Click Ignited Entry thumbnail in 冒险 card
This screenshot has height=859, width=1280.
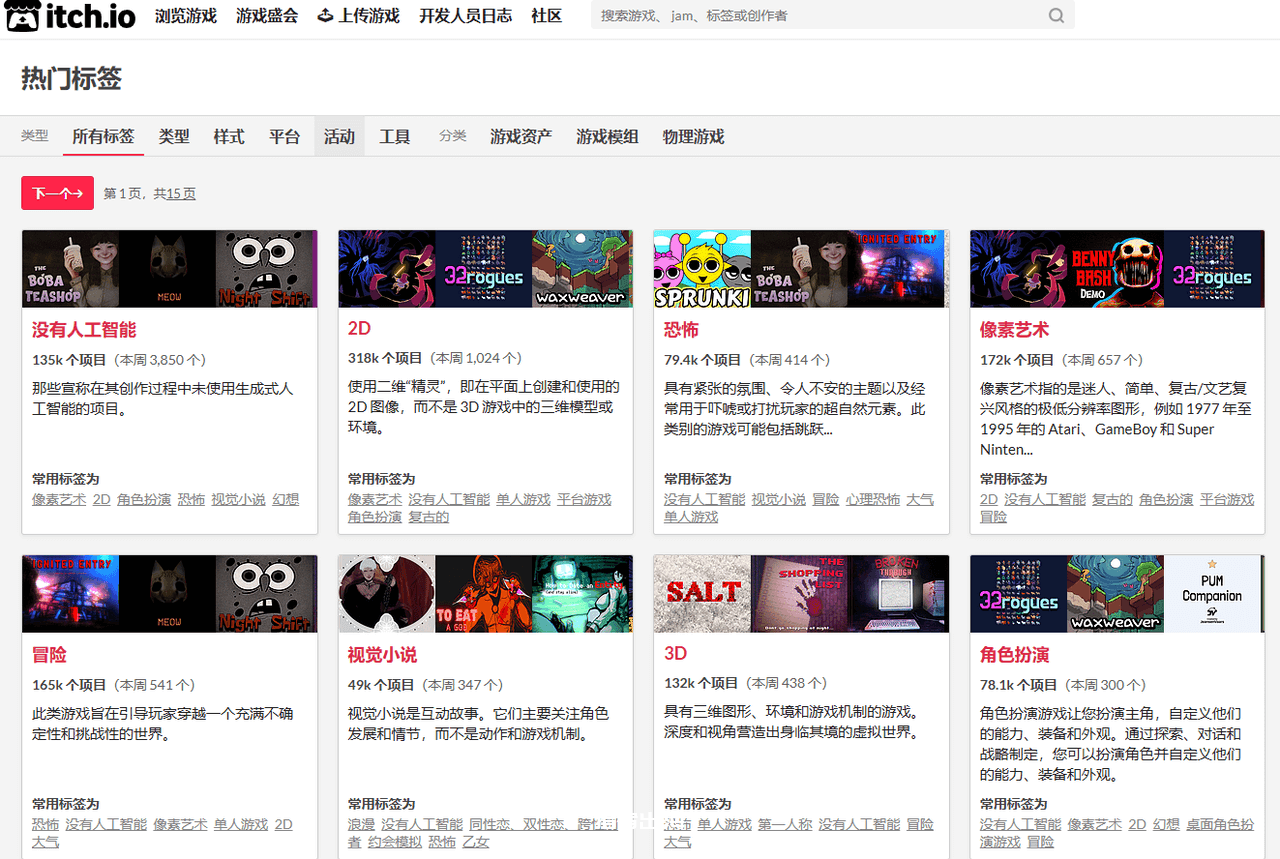70,594
